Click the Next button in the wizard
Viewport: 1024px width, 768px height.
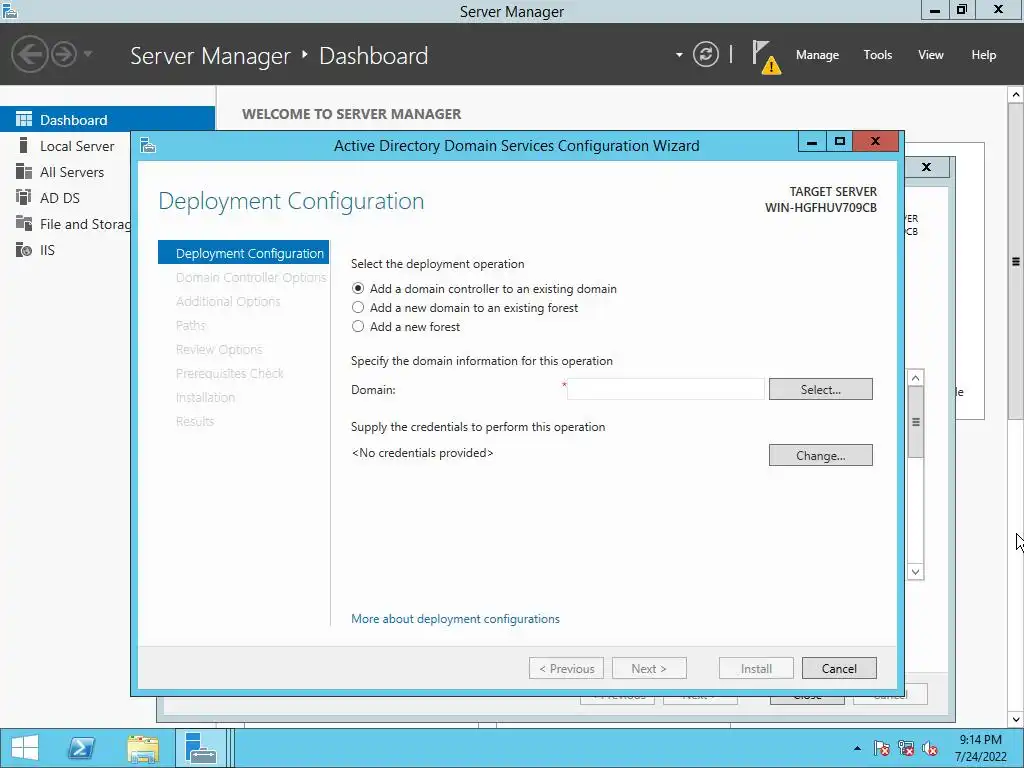[649, 668]
